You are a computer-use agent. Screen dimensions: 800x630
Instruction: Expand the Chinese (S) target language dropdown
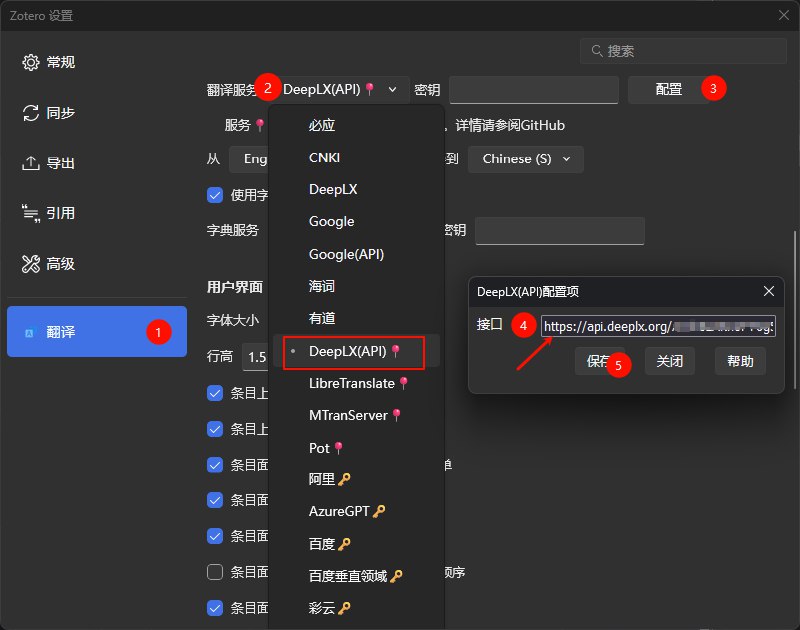(x=526, y=159)
